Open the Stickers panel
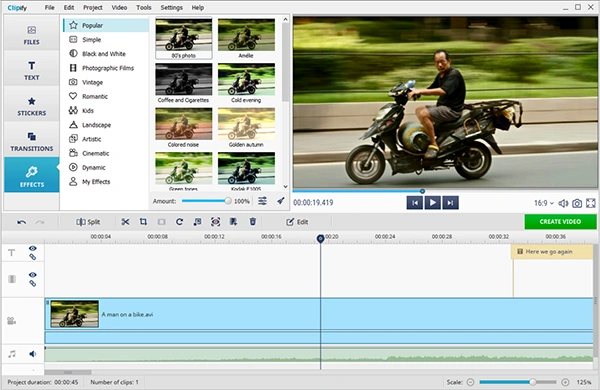Viewport: 600px width, 390px height. click(x=31, y=106)
